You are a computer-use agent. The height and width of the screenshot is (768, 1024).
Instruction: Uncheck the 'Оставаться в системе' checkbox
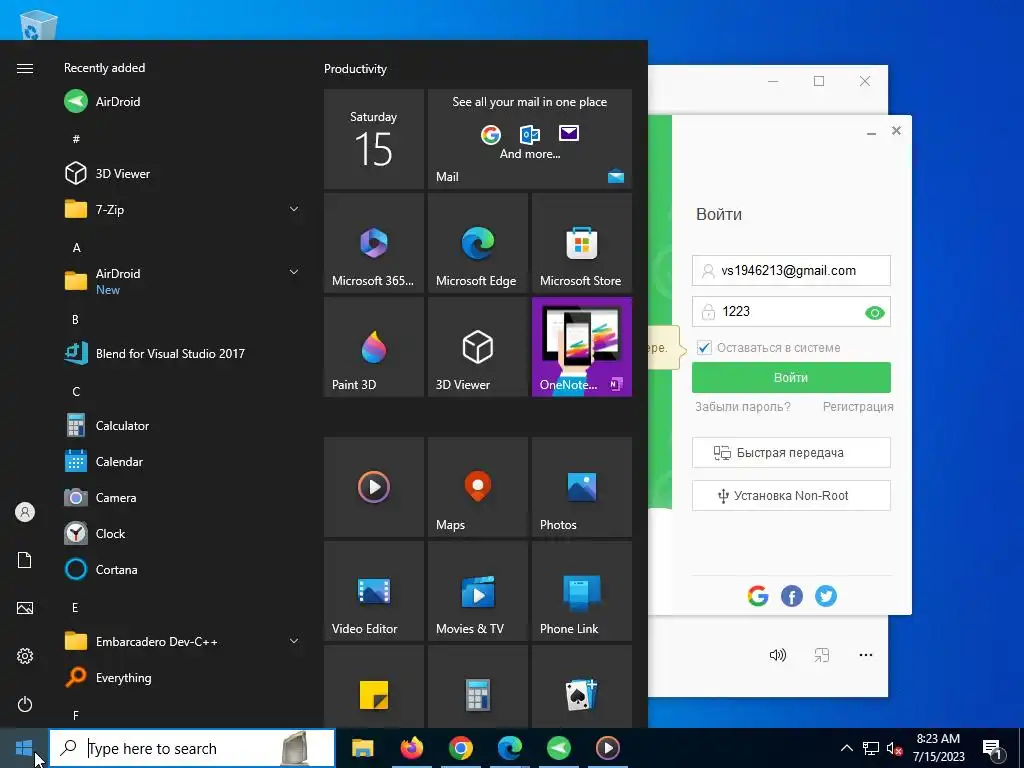704,347
